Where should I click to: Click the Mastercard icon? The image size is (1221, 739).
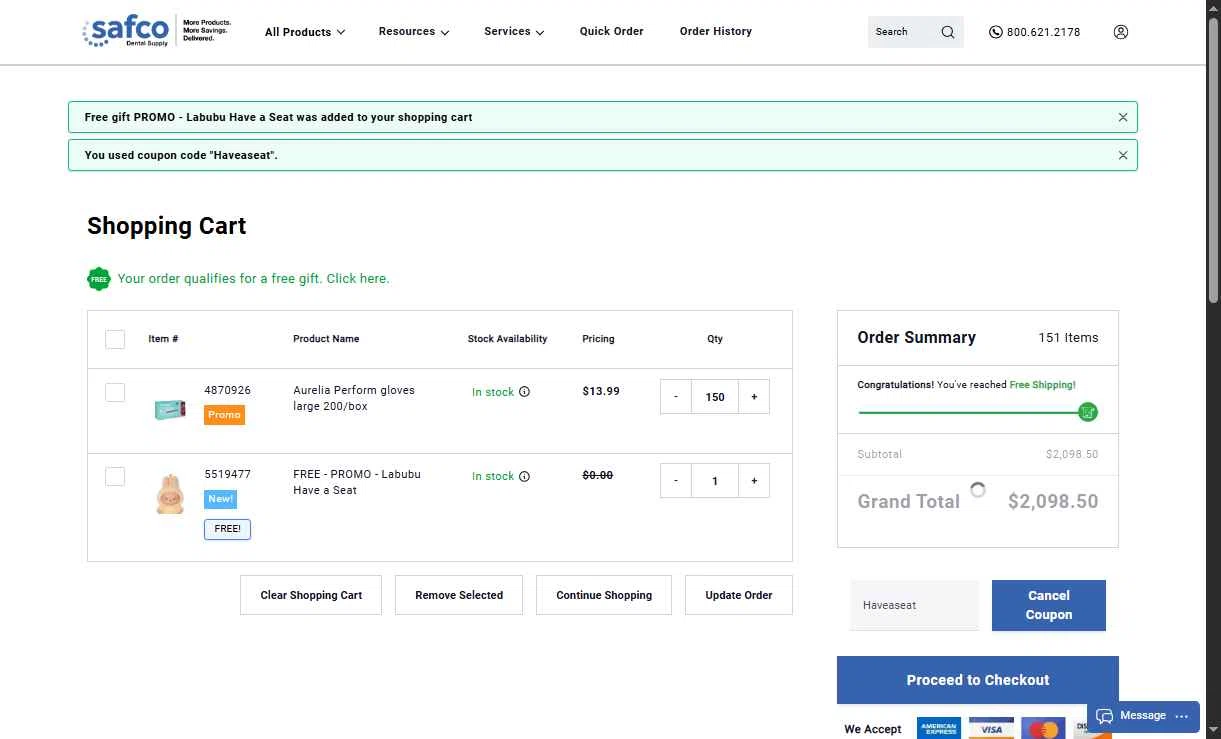[x=1043, y=729]
